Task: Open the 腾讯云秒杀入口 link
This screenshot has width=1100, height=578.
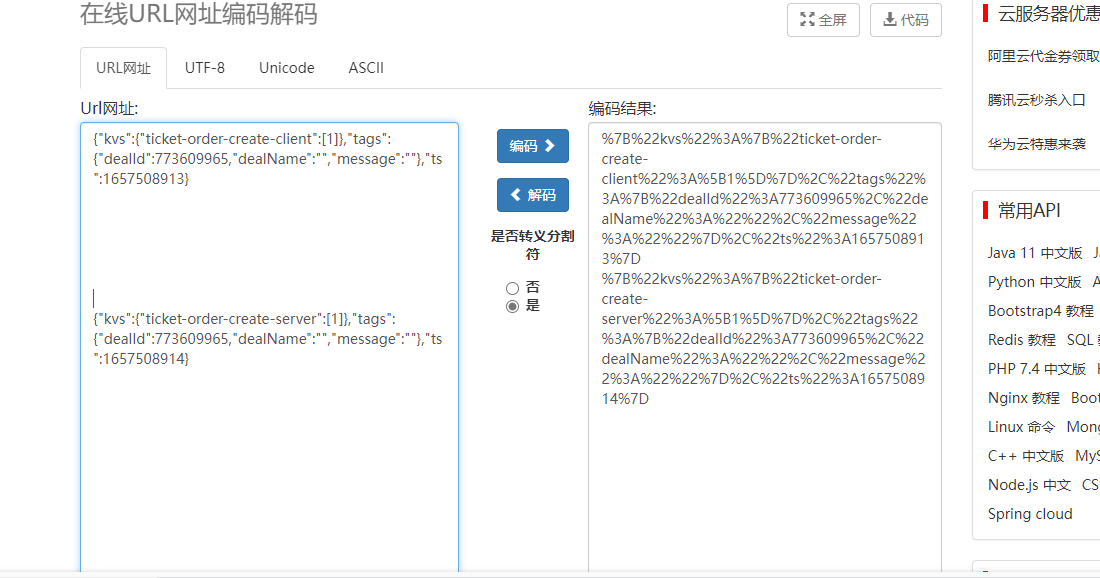Action: tap(1036, 100)
